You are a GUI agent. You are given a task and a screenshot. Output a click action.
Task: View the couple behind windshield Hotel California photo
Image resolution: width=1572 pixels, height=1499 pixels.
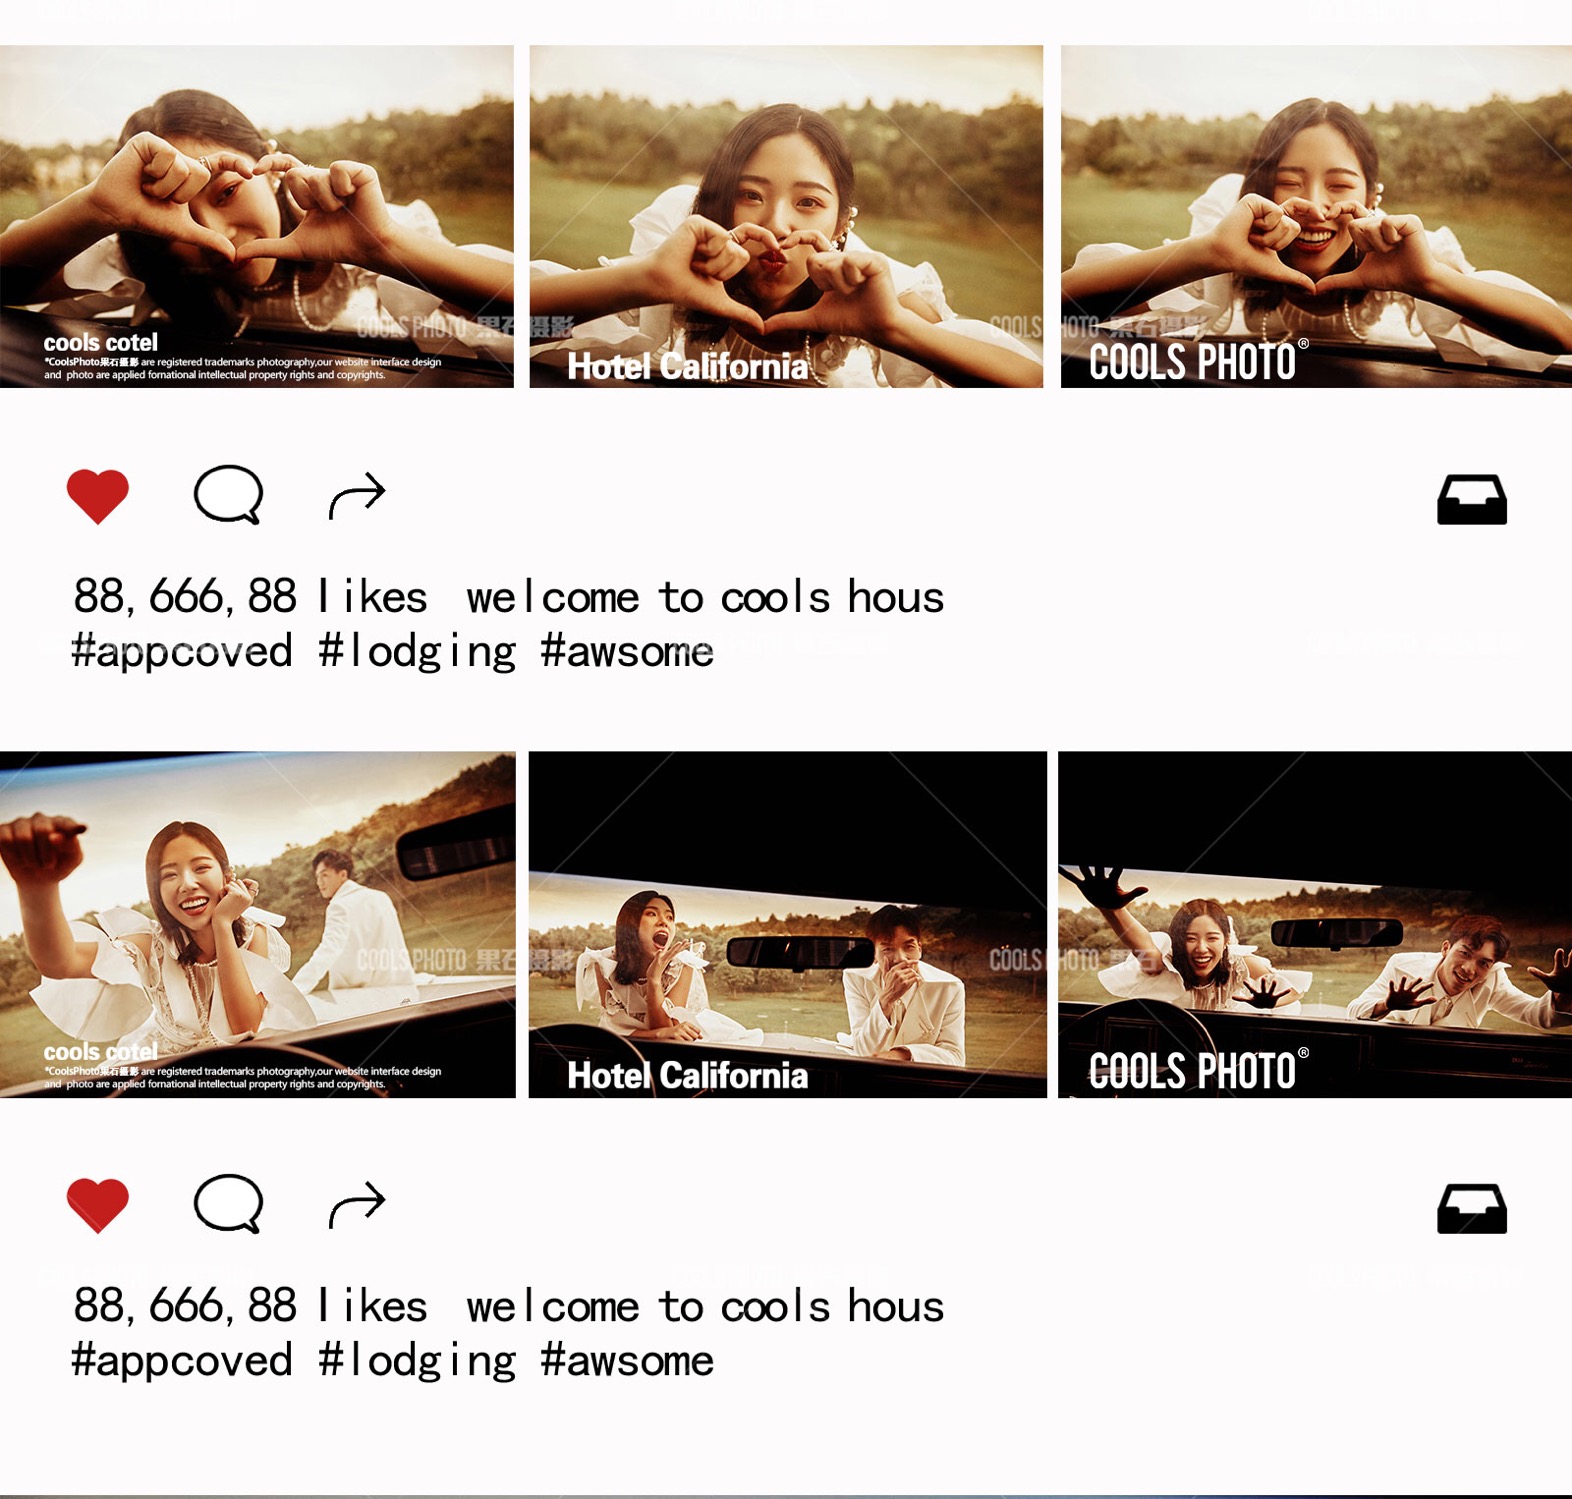tap(788, 925)
